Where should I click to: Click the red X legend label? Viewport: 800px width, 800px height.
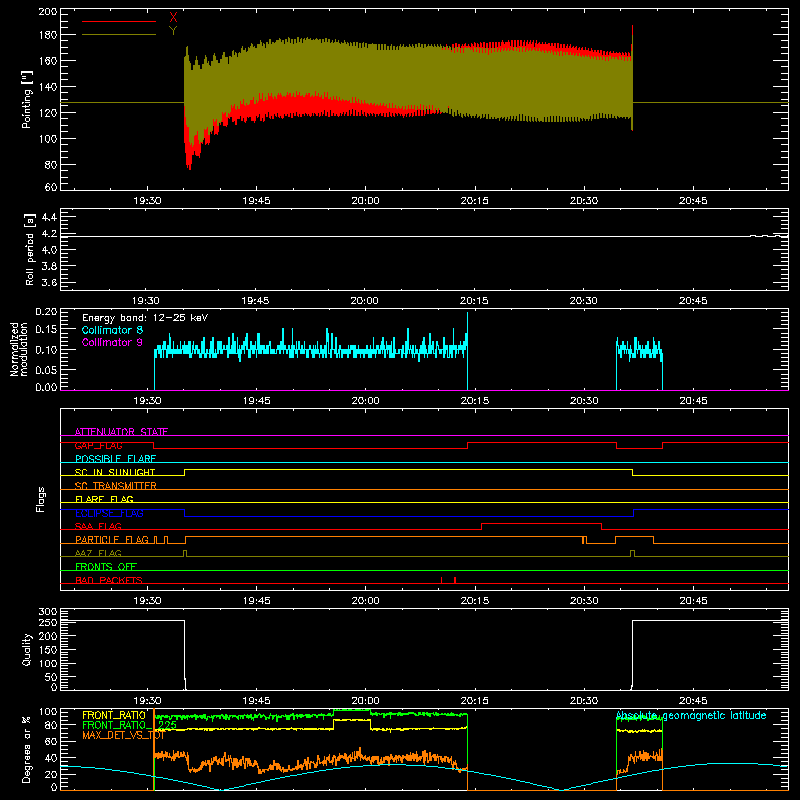pyautogui.click(x=173, y=17)
